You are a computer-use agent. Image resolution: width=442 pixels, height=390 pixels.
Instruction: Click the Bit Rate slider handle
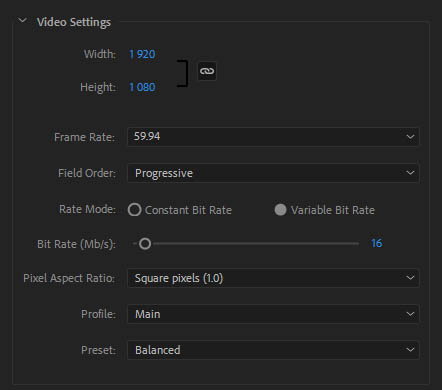(x=145, y=244)
